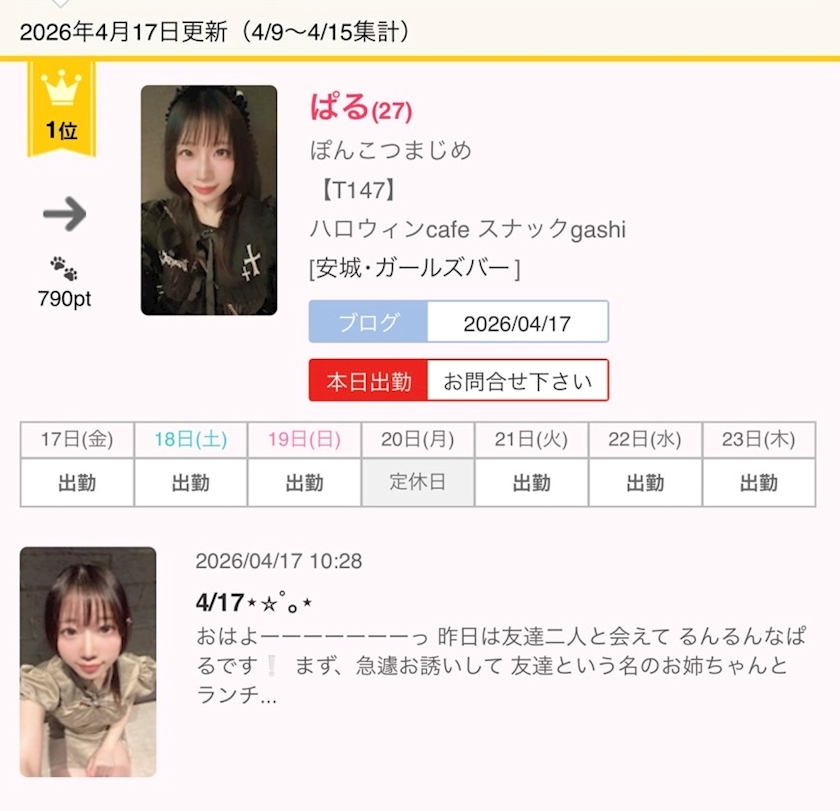
Task: Open the blog post thumbnail photo
Action: coord(88,662)
